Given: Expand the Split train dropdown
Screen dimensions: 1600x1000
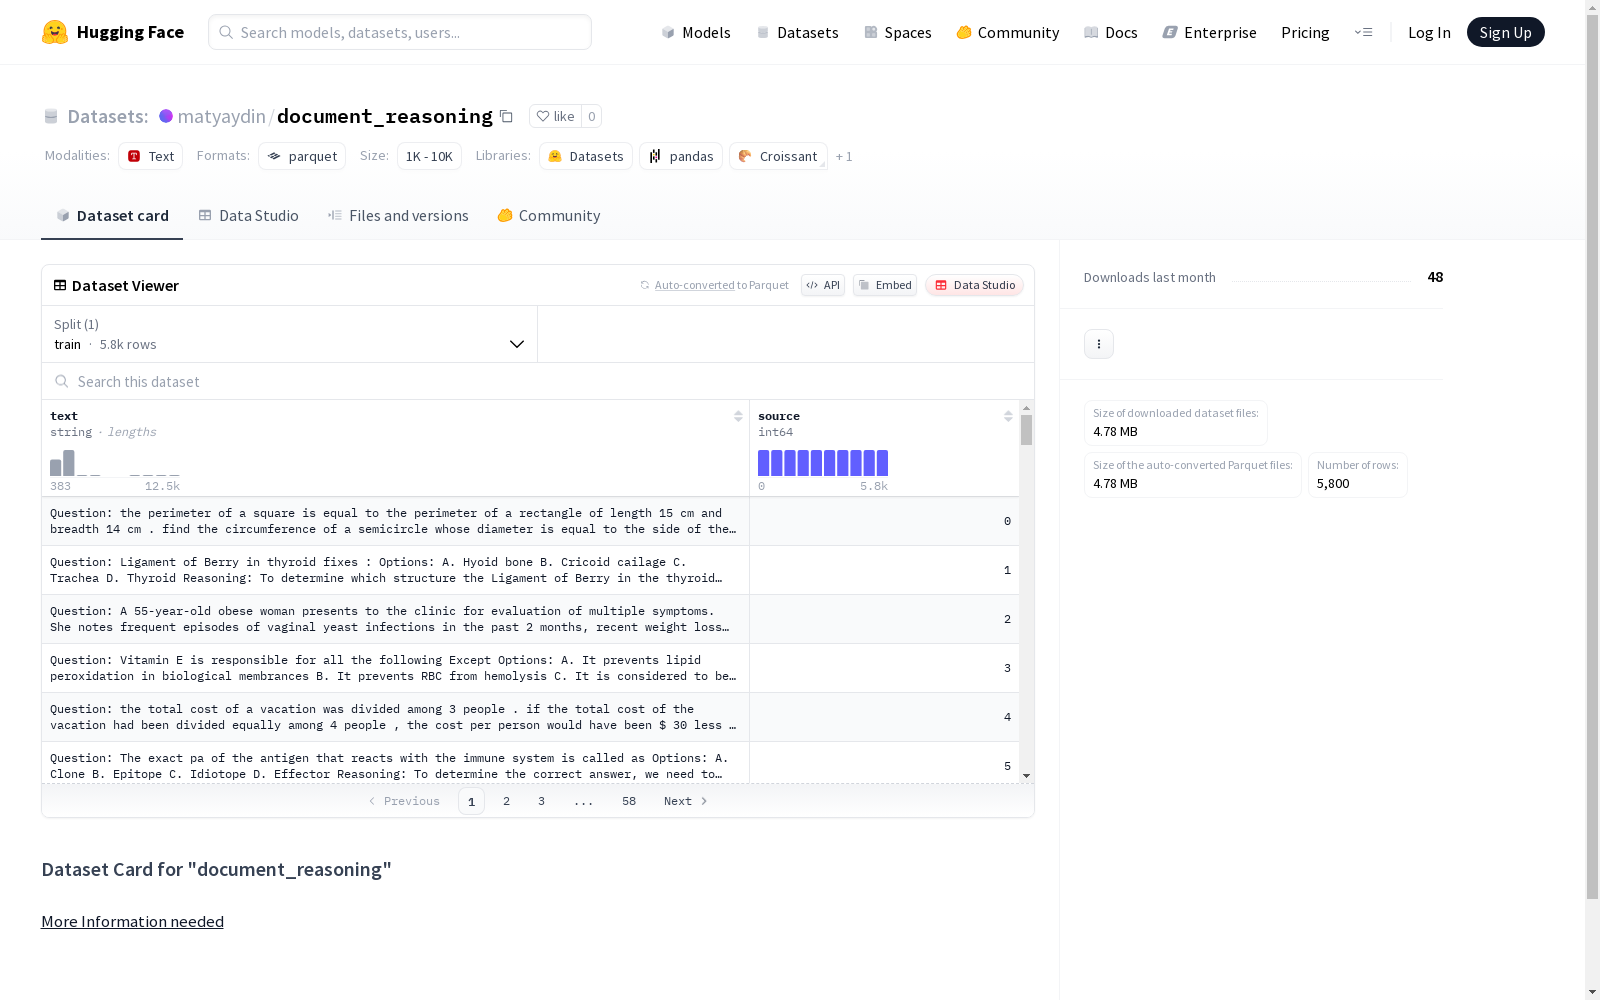Looking at the screenshot, I should pos(290,334).
